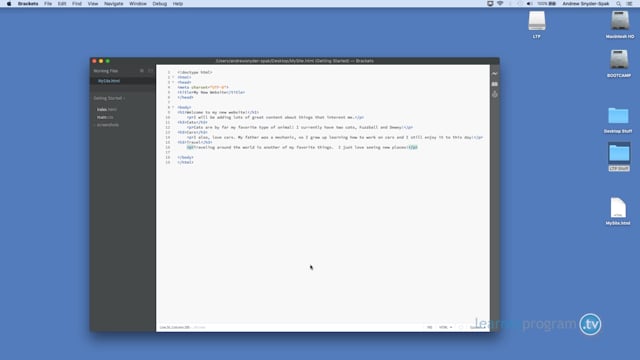Click the h1 welcome heading code line
The image size is (640, 360).
click(x=218, y=112)
